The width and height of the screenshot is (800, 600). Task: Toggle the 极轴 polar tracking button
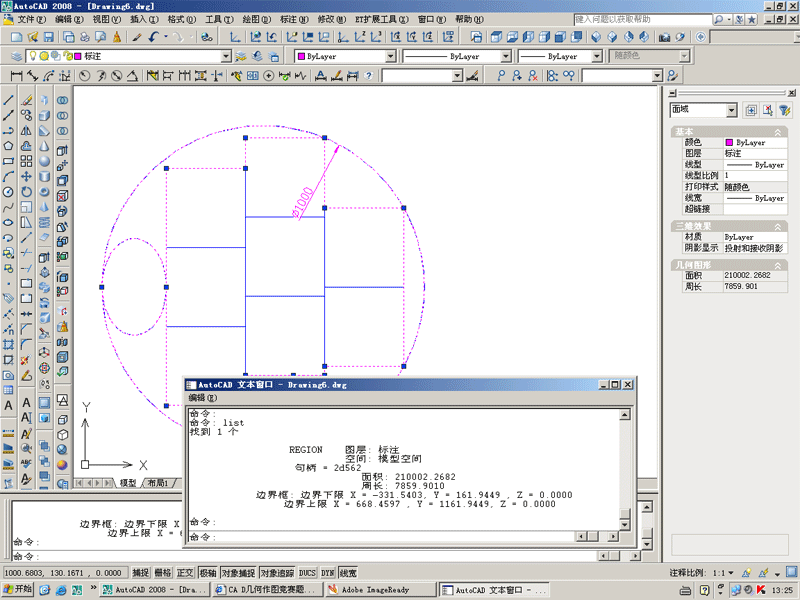[x=207, y=573]
